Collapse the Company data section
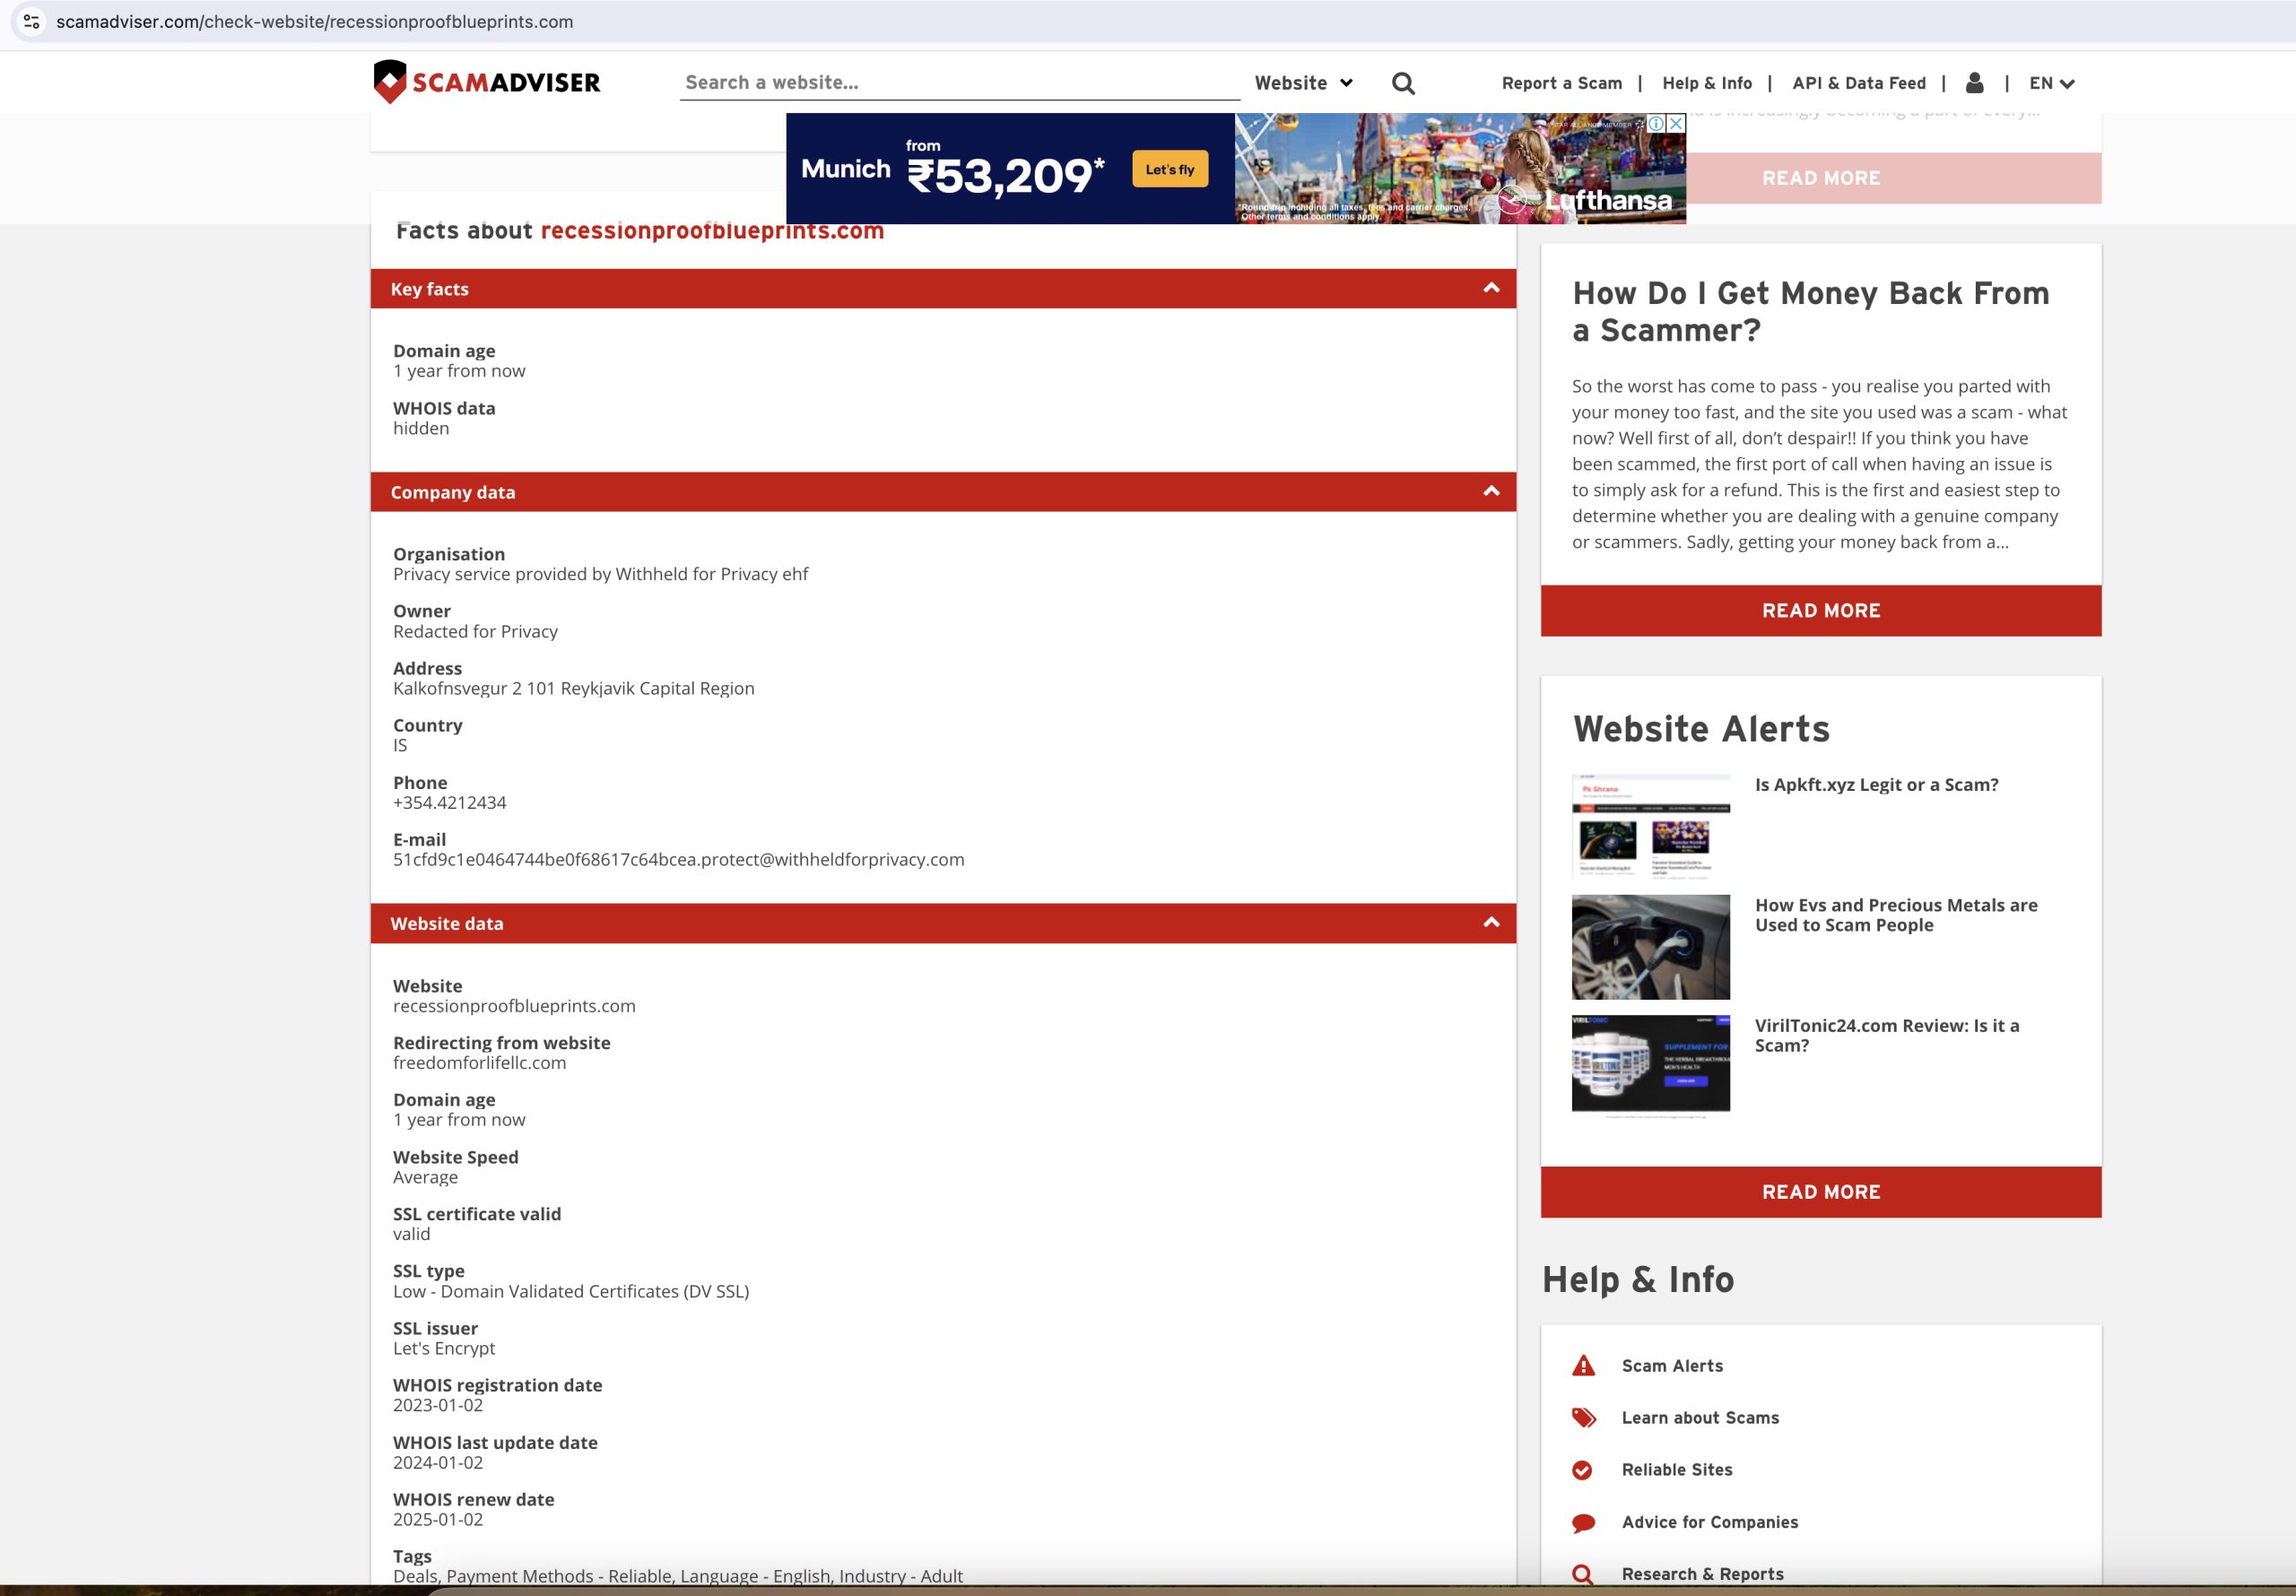2296x1596 pixels. click(1491, 491)
